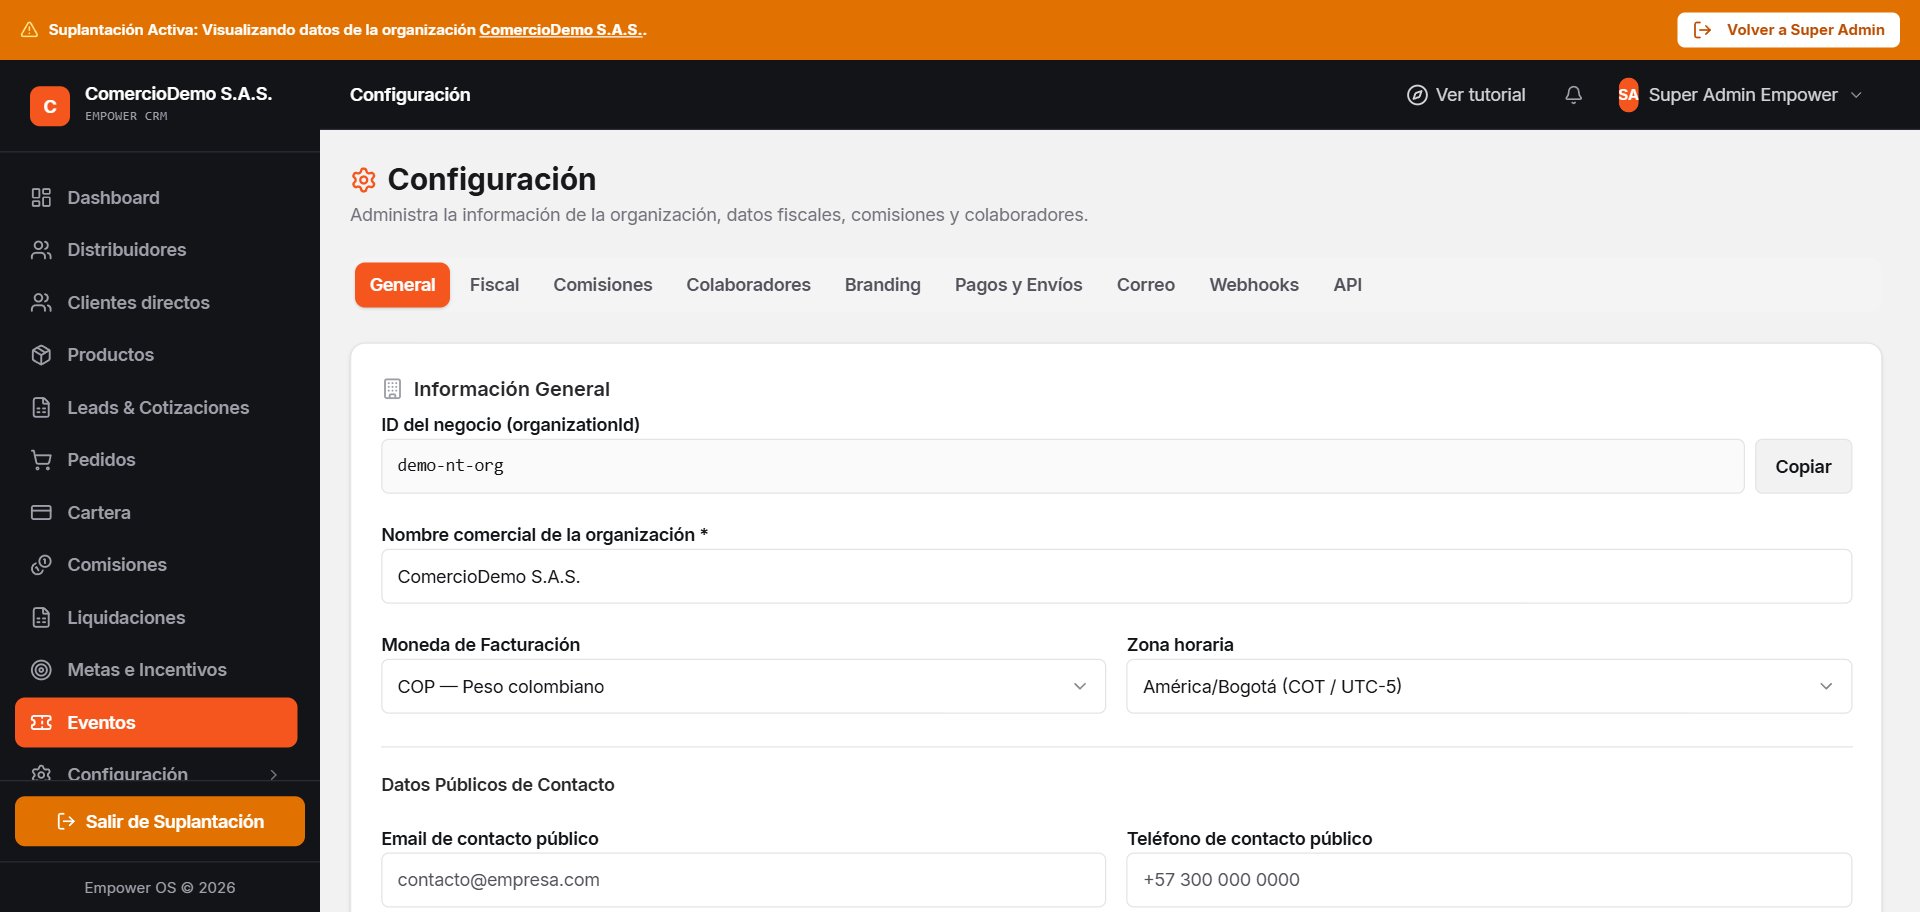Click the Copiar button
The image size is (1920, 912).
(x=1803, y=467)
